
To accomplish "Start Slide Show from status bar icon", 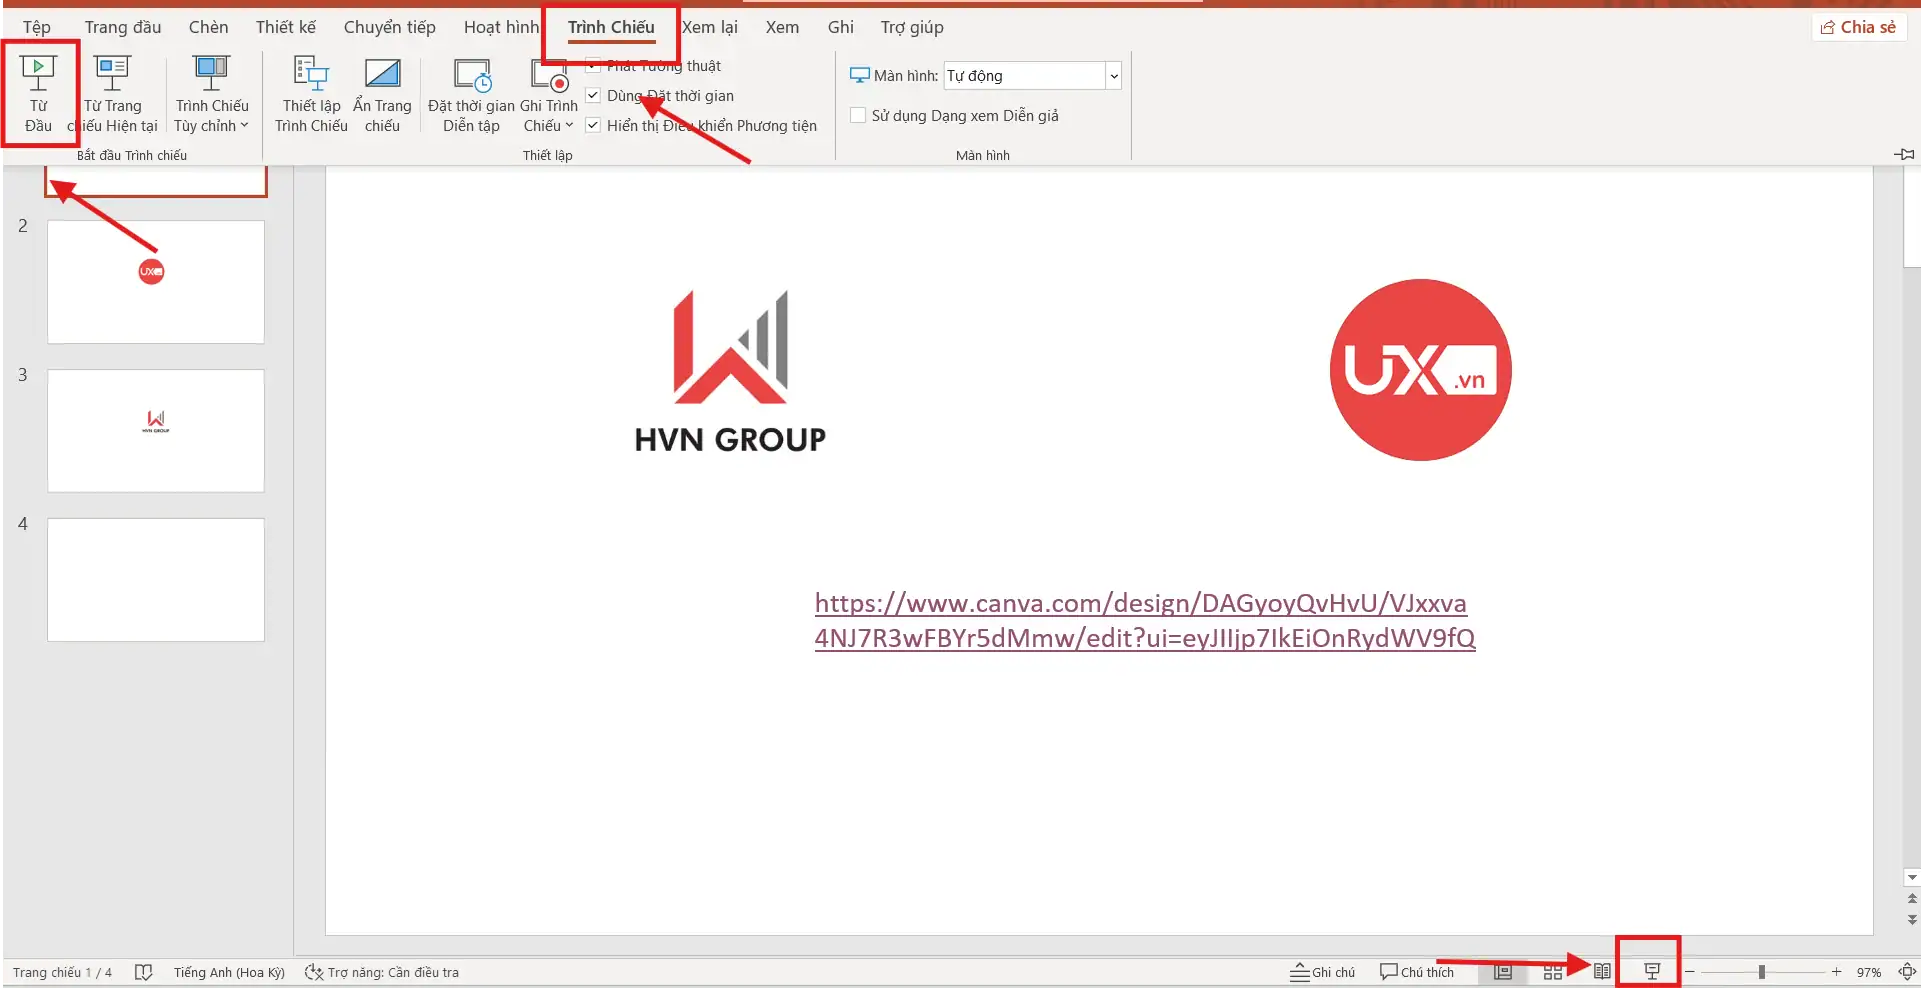I will 1648,967.
